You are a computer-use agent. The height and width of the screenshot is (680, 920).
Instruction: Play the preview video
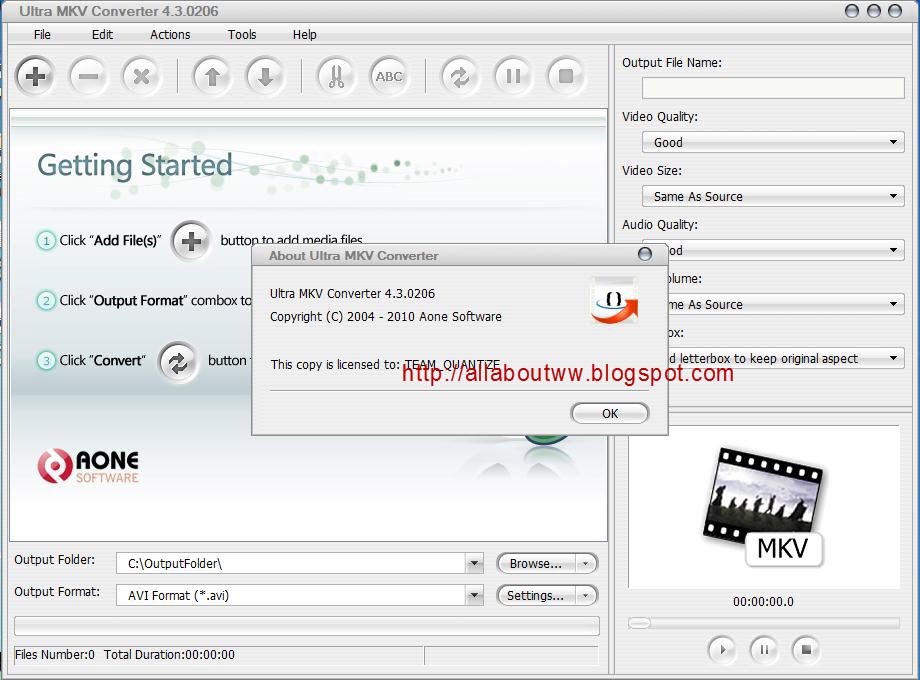[722, 649]
